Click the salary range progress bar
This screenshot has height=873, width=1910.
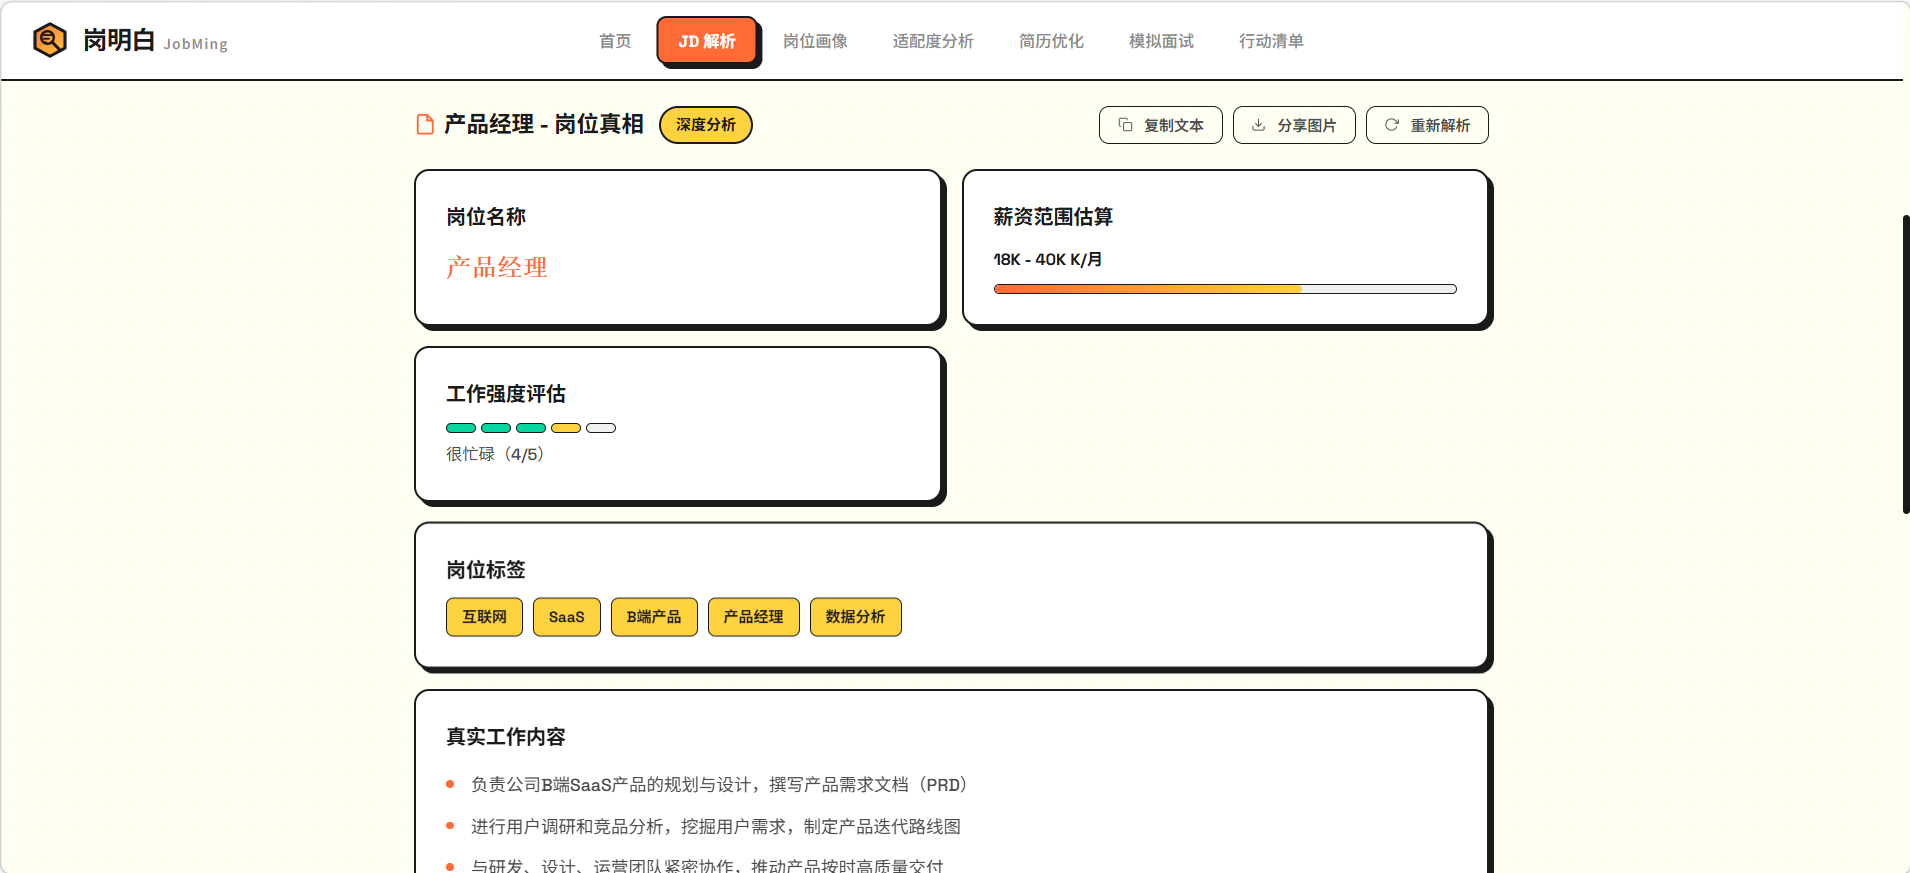1225,289
